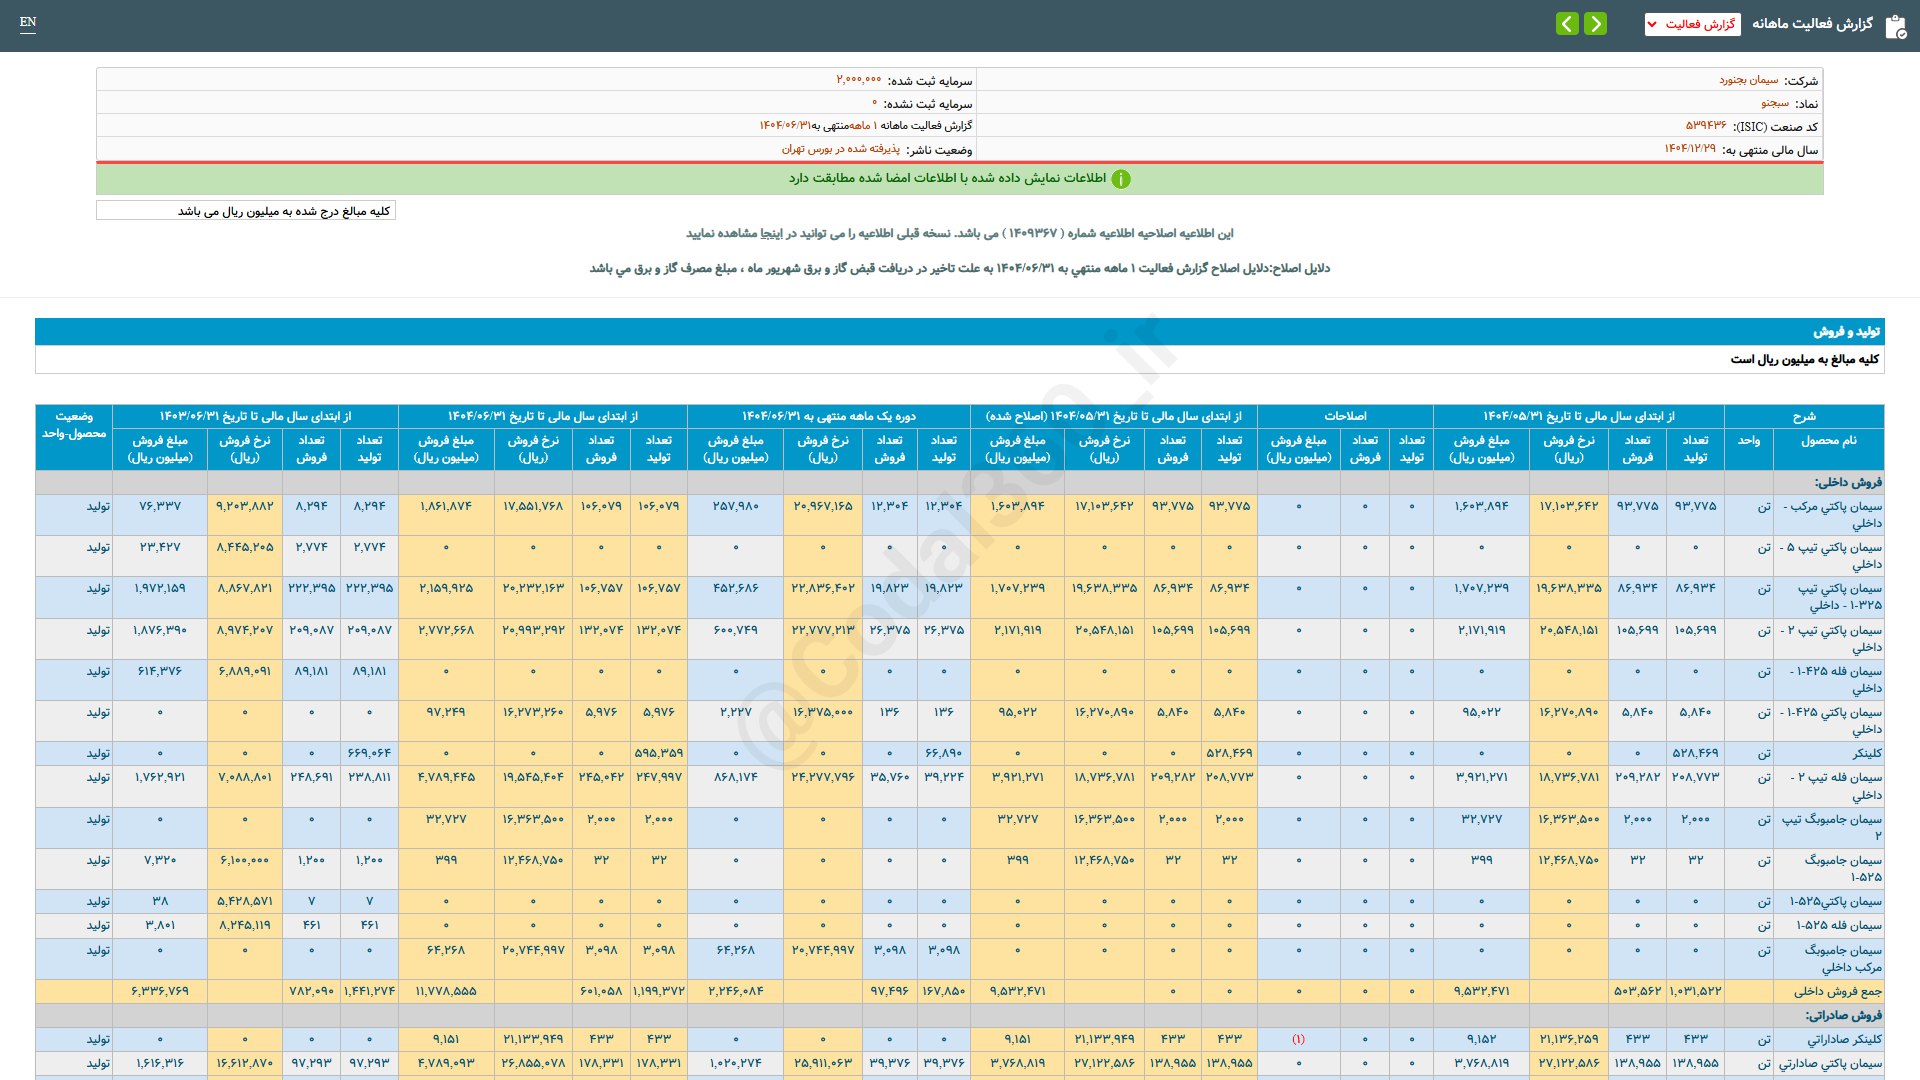Screen dimensions: 1920x1080
Task: Open the گزارش فعالیت dropdown
Action: click(1692, 24)
